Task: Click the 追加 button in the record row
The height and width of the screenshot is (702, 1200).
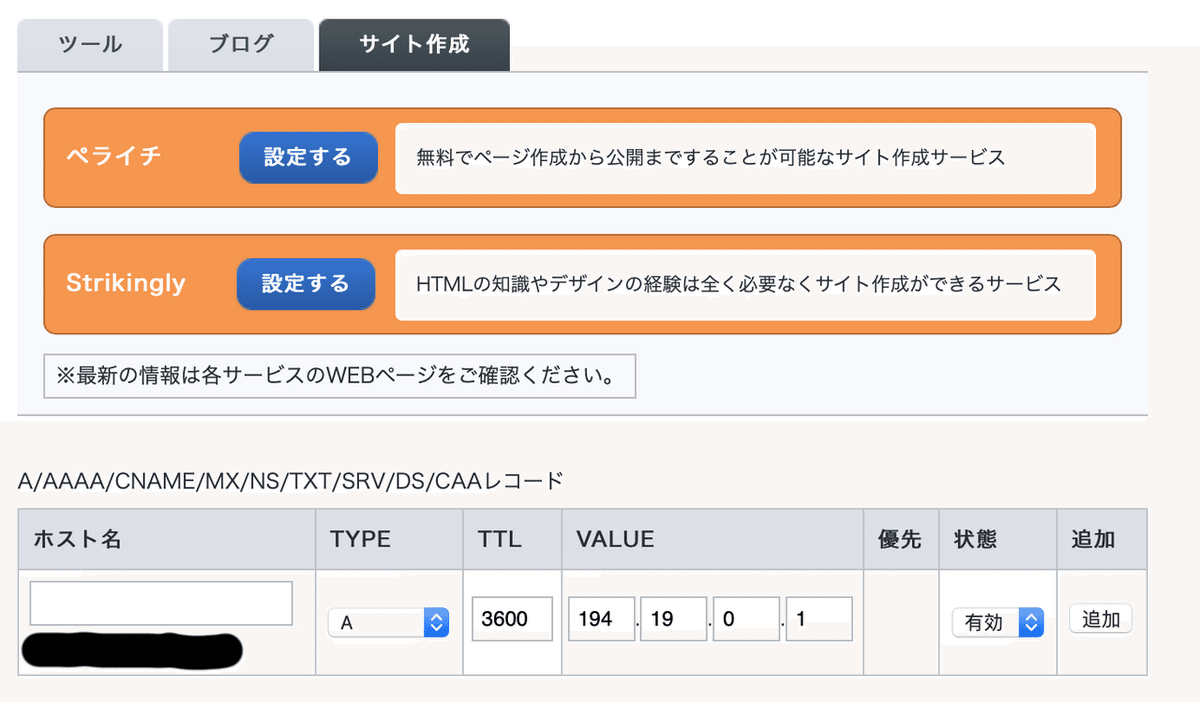Action: 1100,619
